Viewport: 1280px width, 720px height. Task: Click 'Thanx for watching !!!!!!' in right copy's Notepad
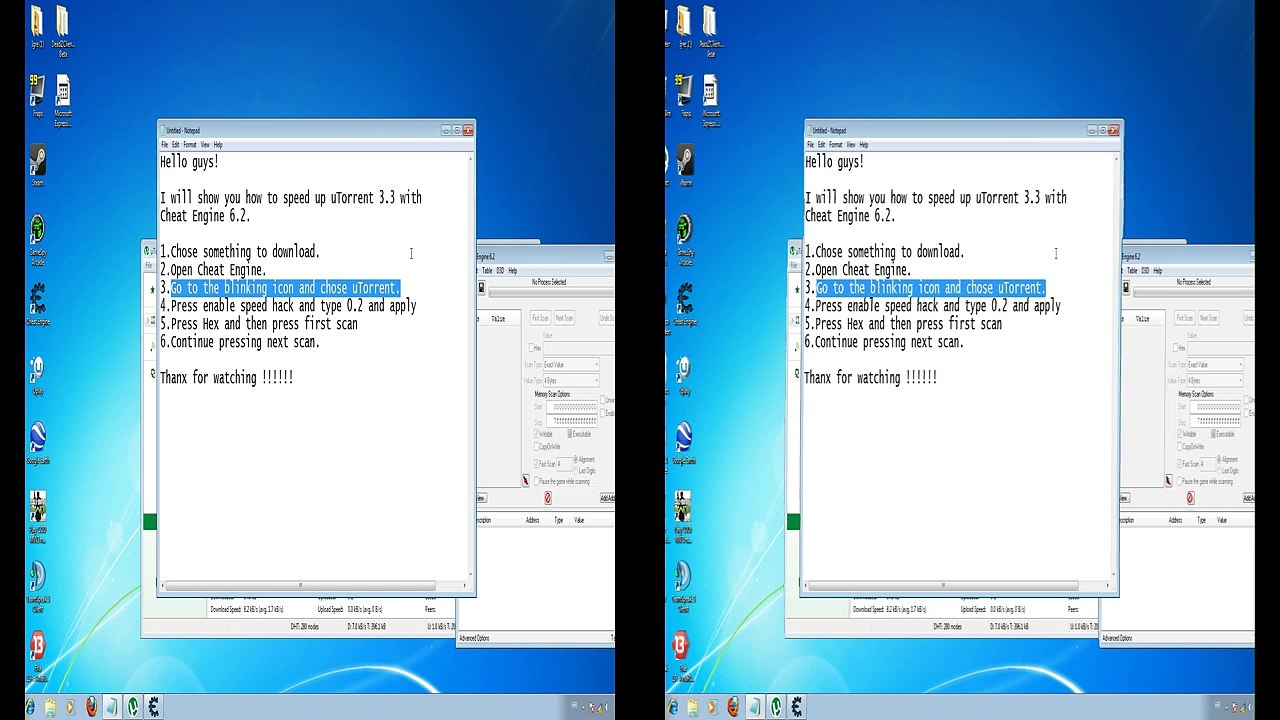[x=871, y=378]
